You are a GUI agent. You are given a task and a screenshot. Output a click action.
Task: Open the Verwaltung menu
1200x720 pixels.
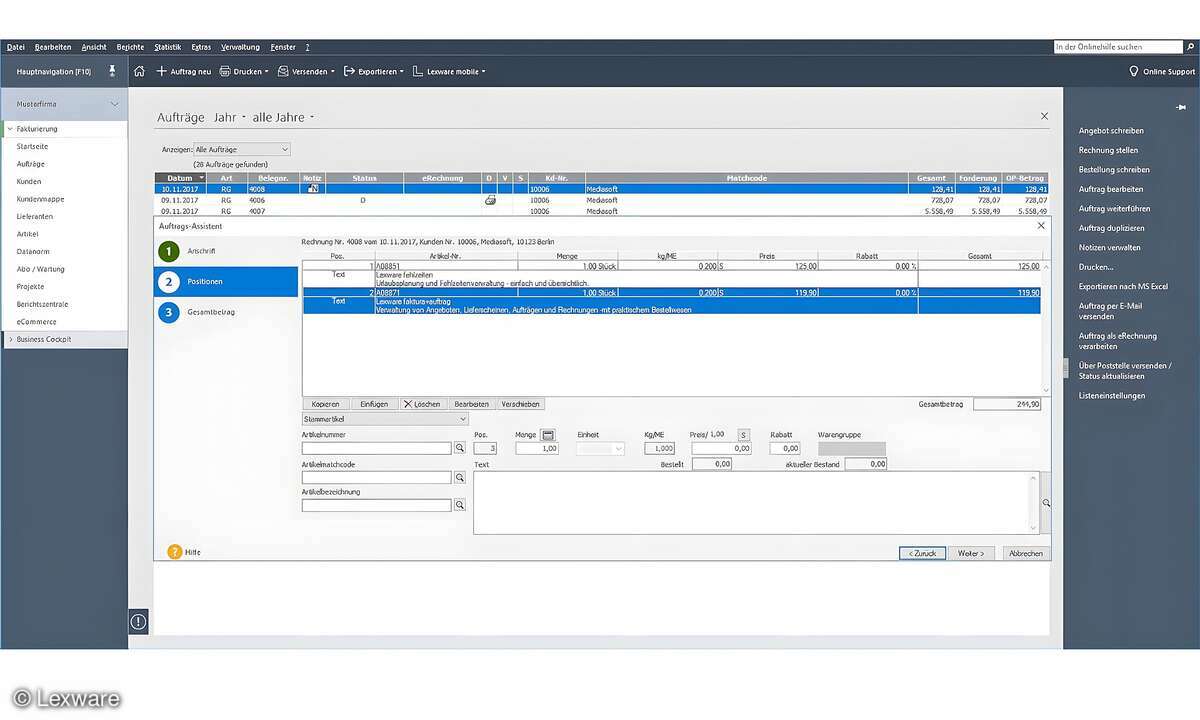pos(240,47)
